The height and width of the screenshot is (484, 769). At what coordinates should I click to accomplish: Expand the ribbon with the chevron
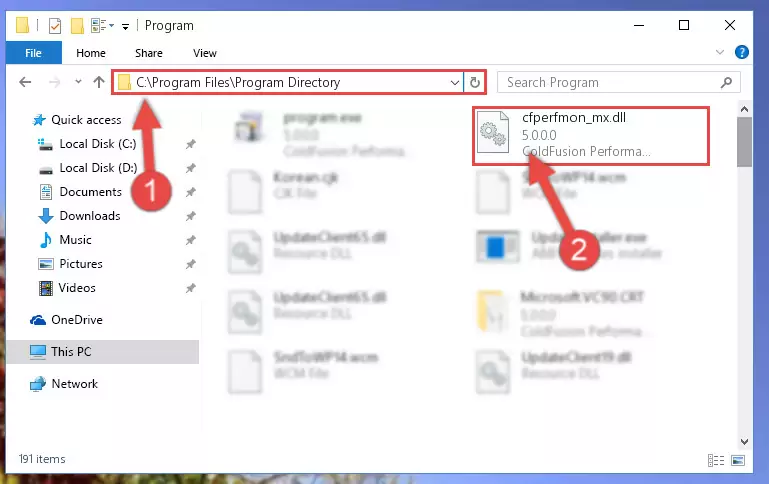(x=719, y=52)
